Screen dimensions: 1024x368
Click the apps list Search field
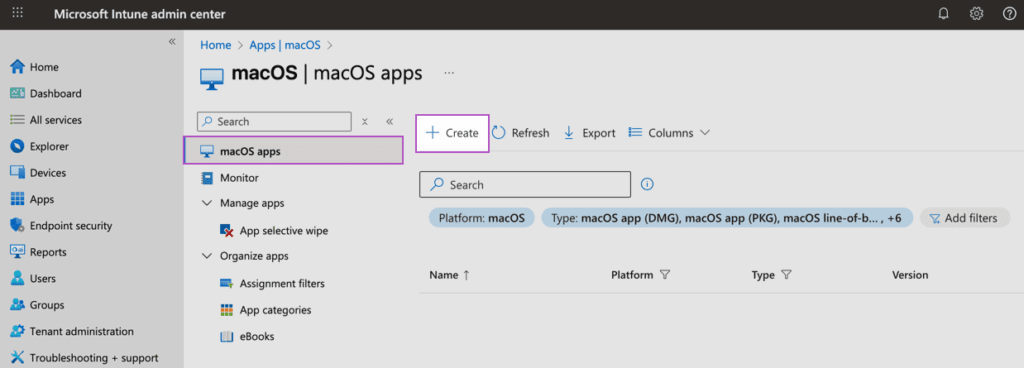pos(525,185)
